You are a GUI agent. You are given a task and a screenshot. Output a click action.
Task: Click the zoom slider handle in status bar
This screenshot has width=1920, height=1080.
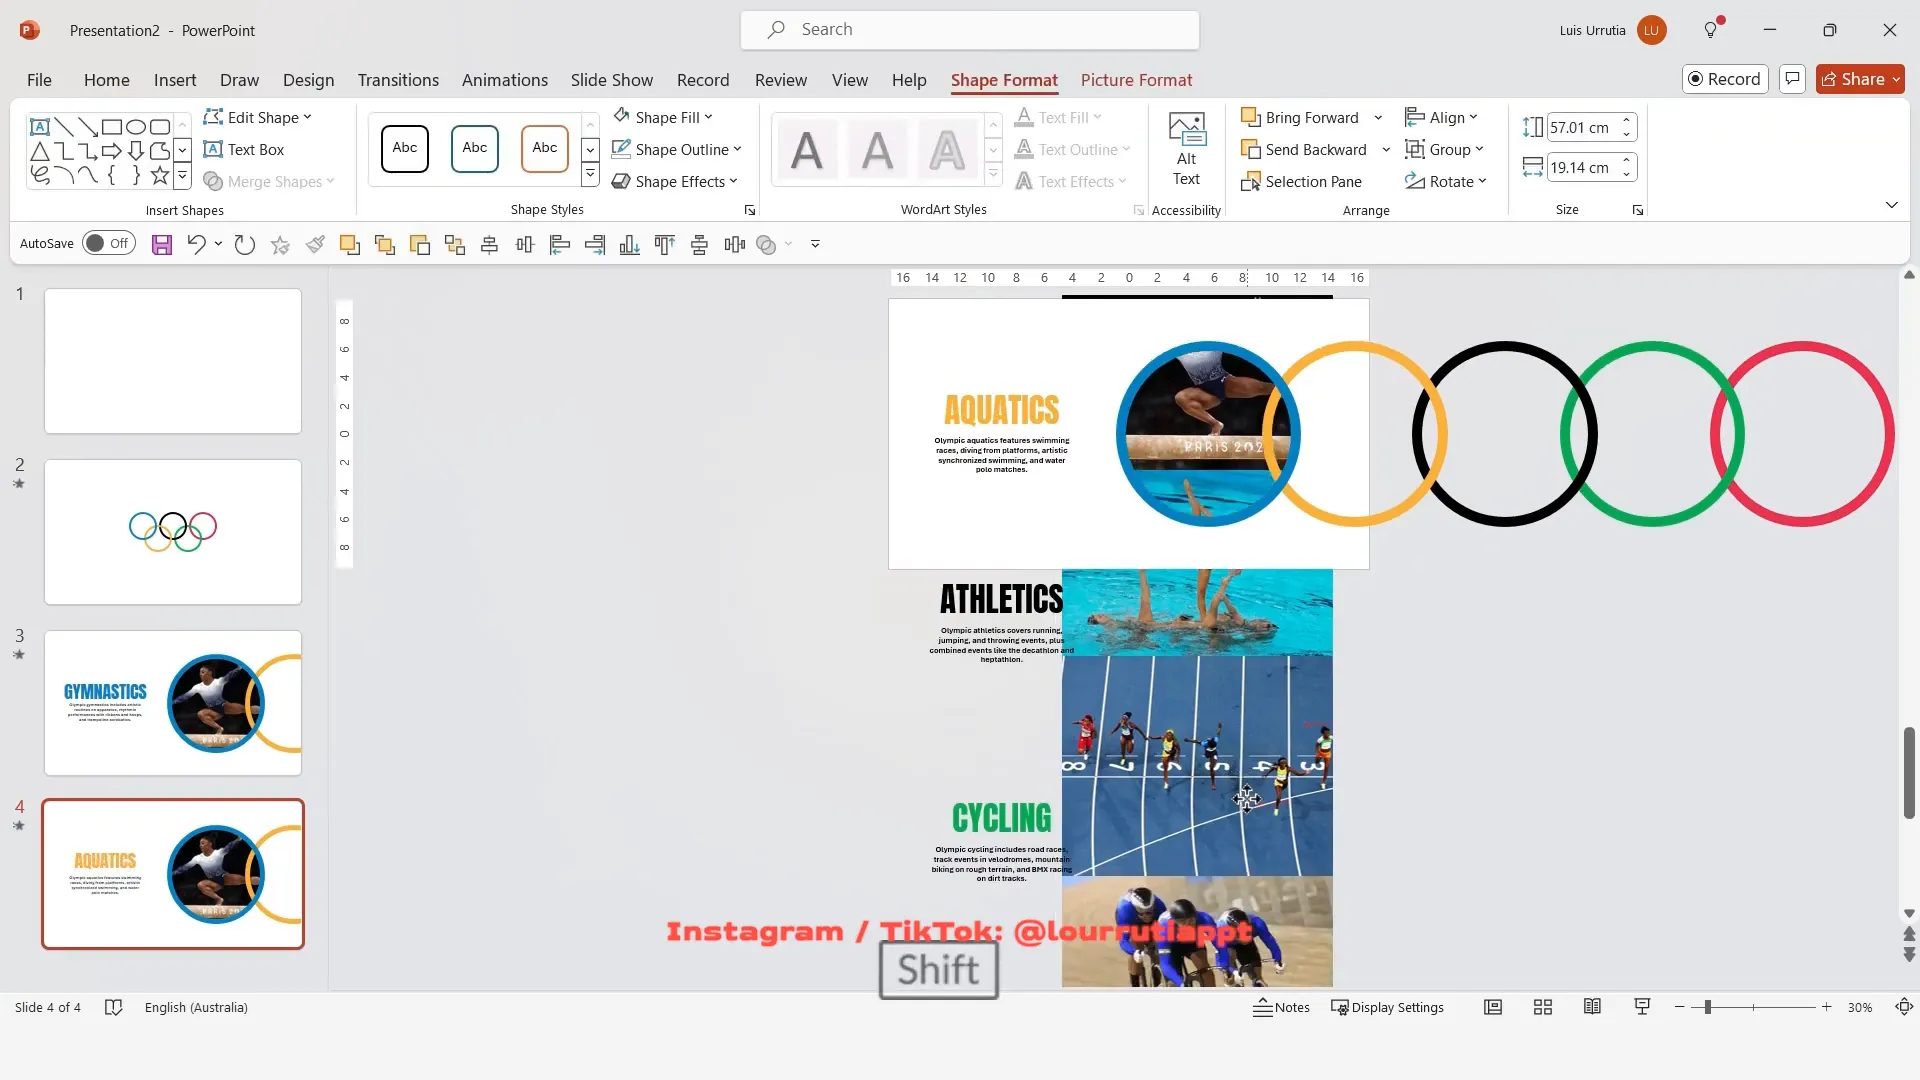coord(1708,1008)
